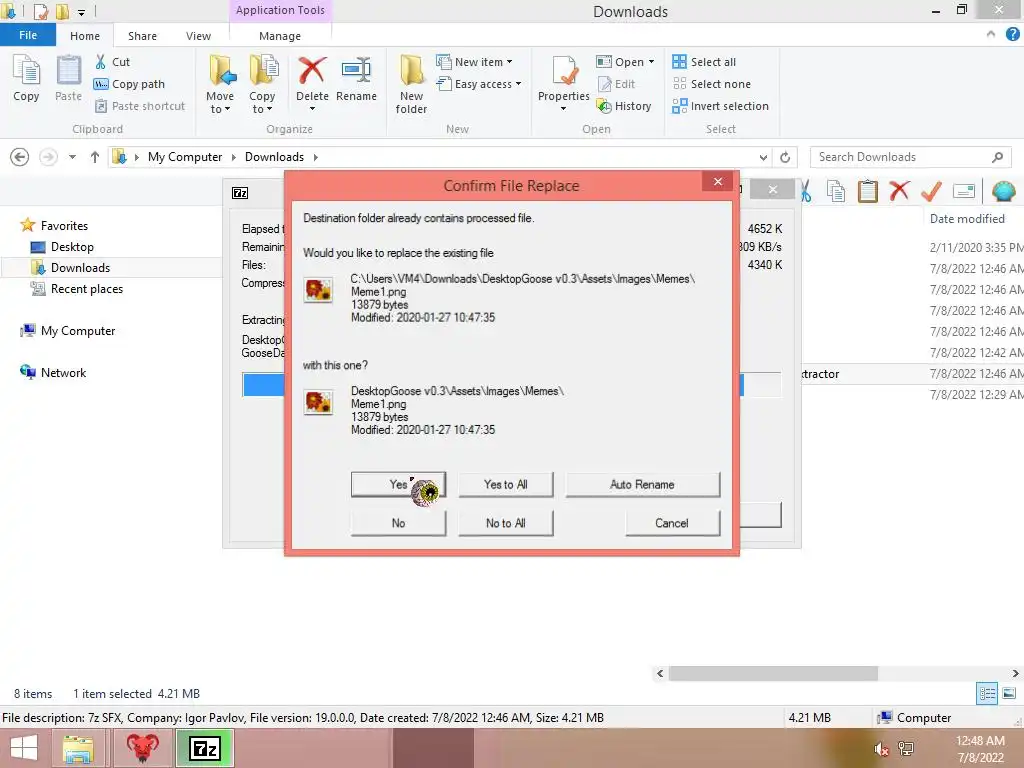
Task: Open the Copy to dropdown
Action: [262, 84]
